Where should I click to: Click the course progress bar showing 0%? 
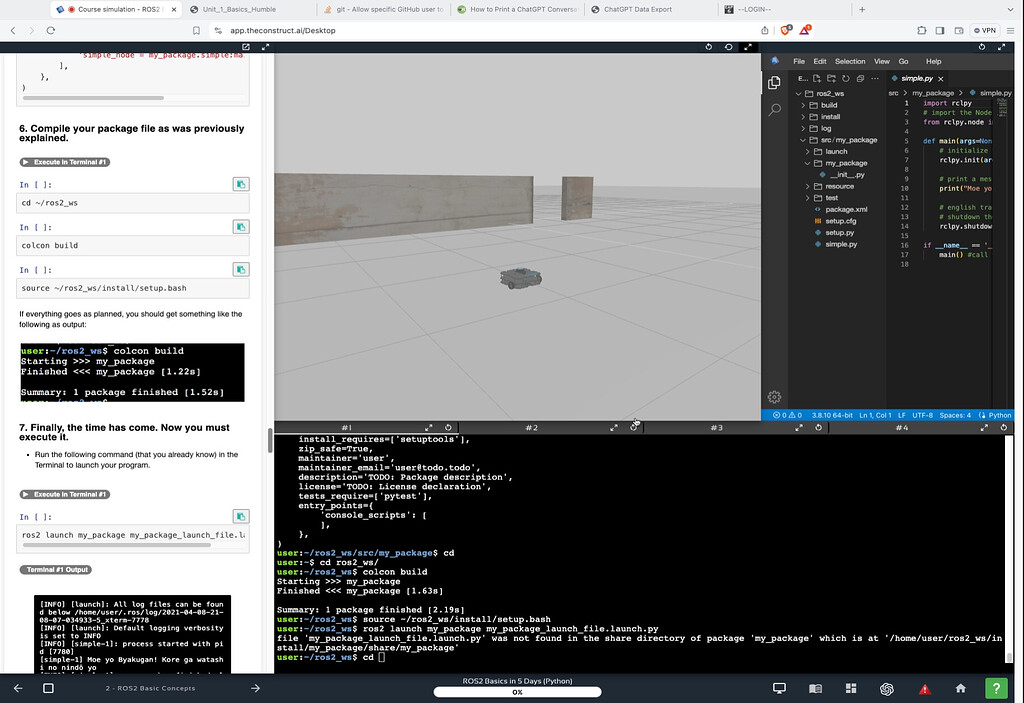coord(517,692)
